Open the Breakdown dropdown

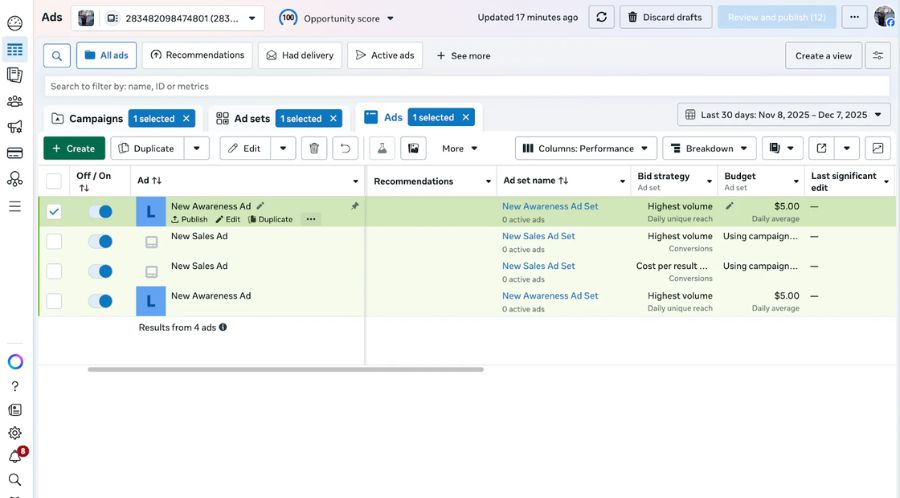point(709,148)
